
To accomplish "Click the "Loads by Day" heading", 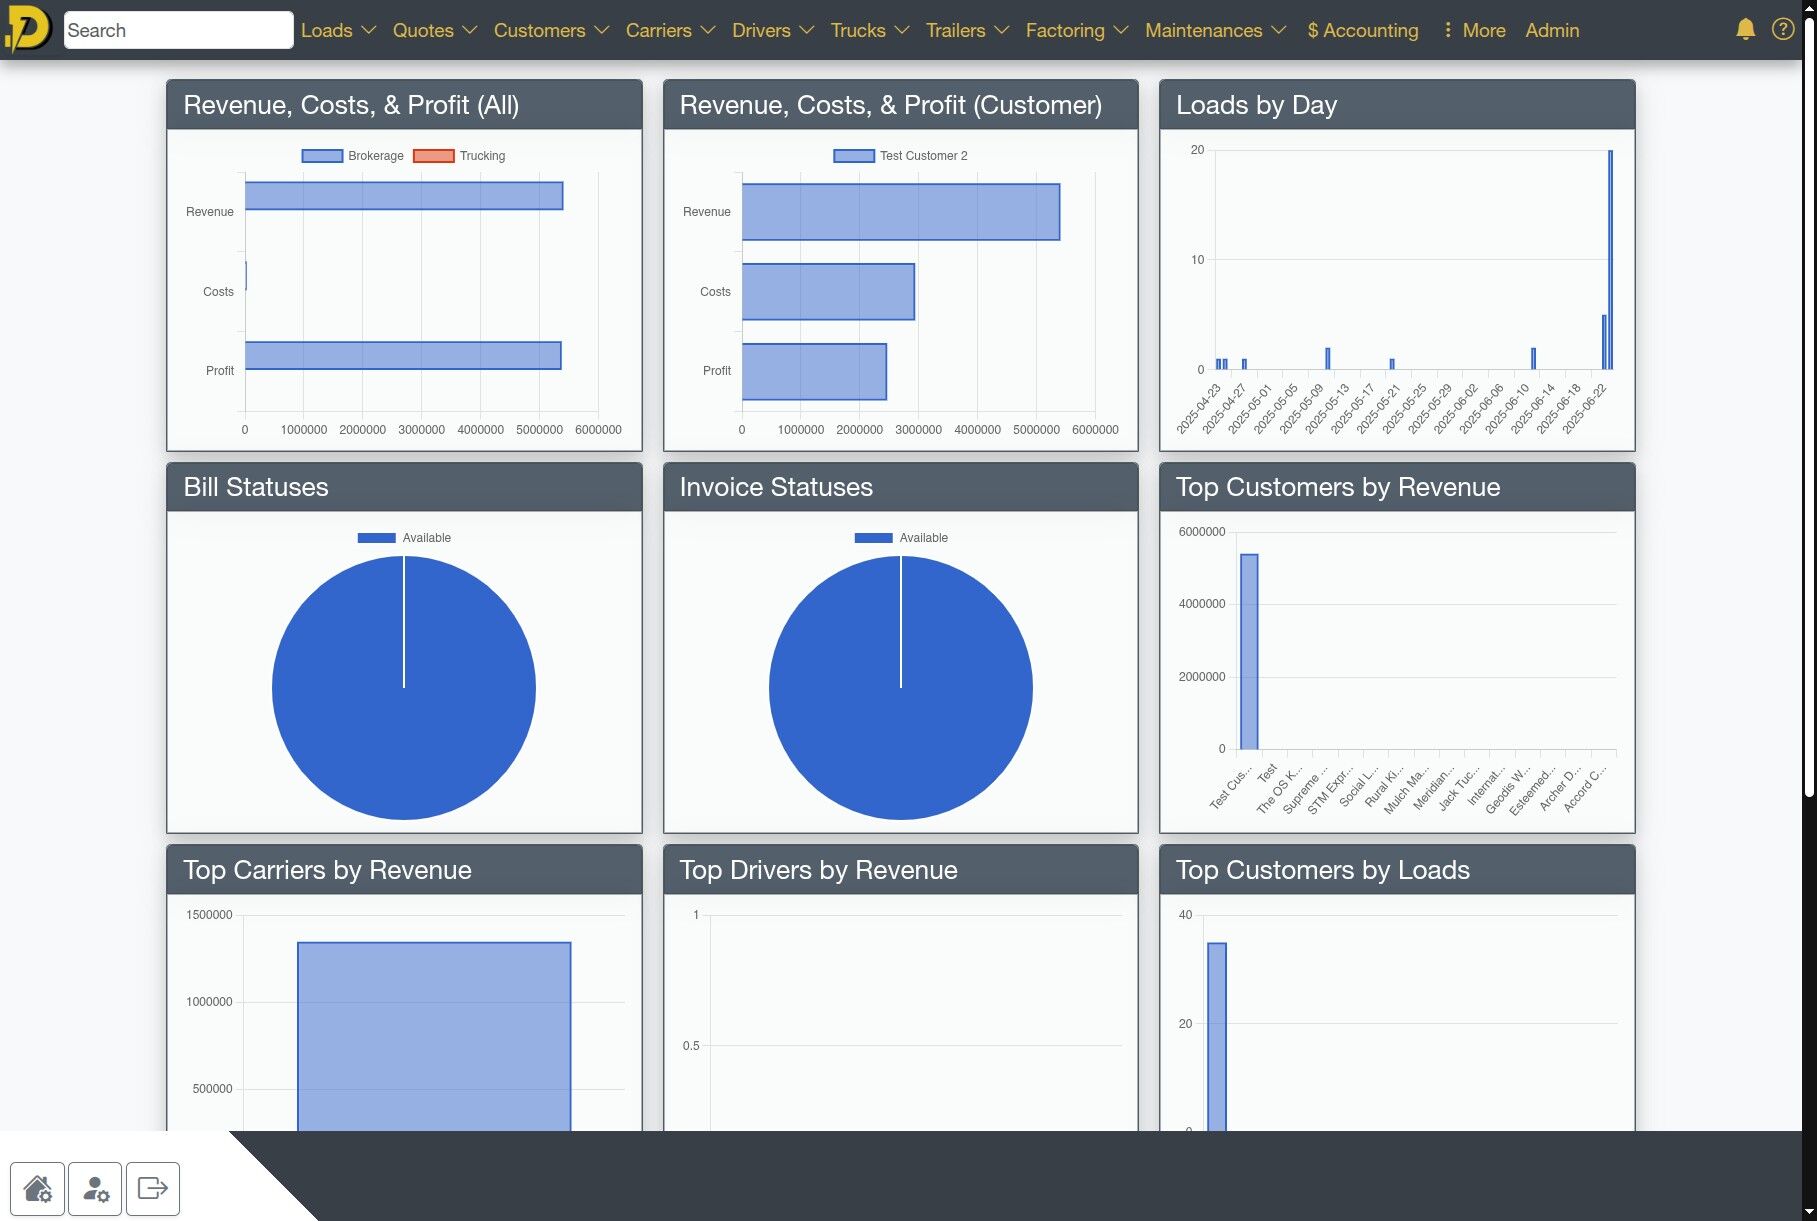I will [x=1256, y=105].
